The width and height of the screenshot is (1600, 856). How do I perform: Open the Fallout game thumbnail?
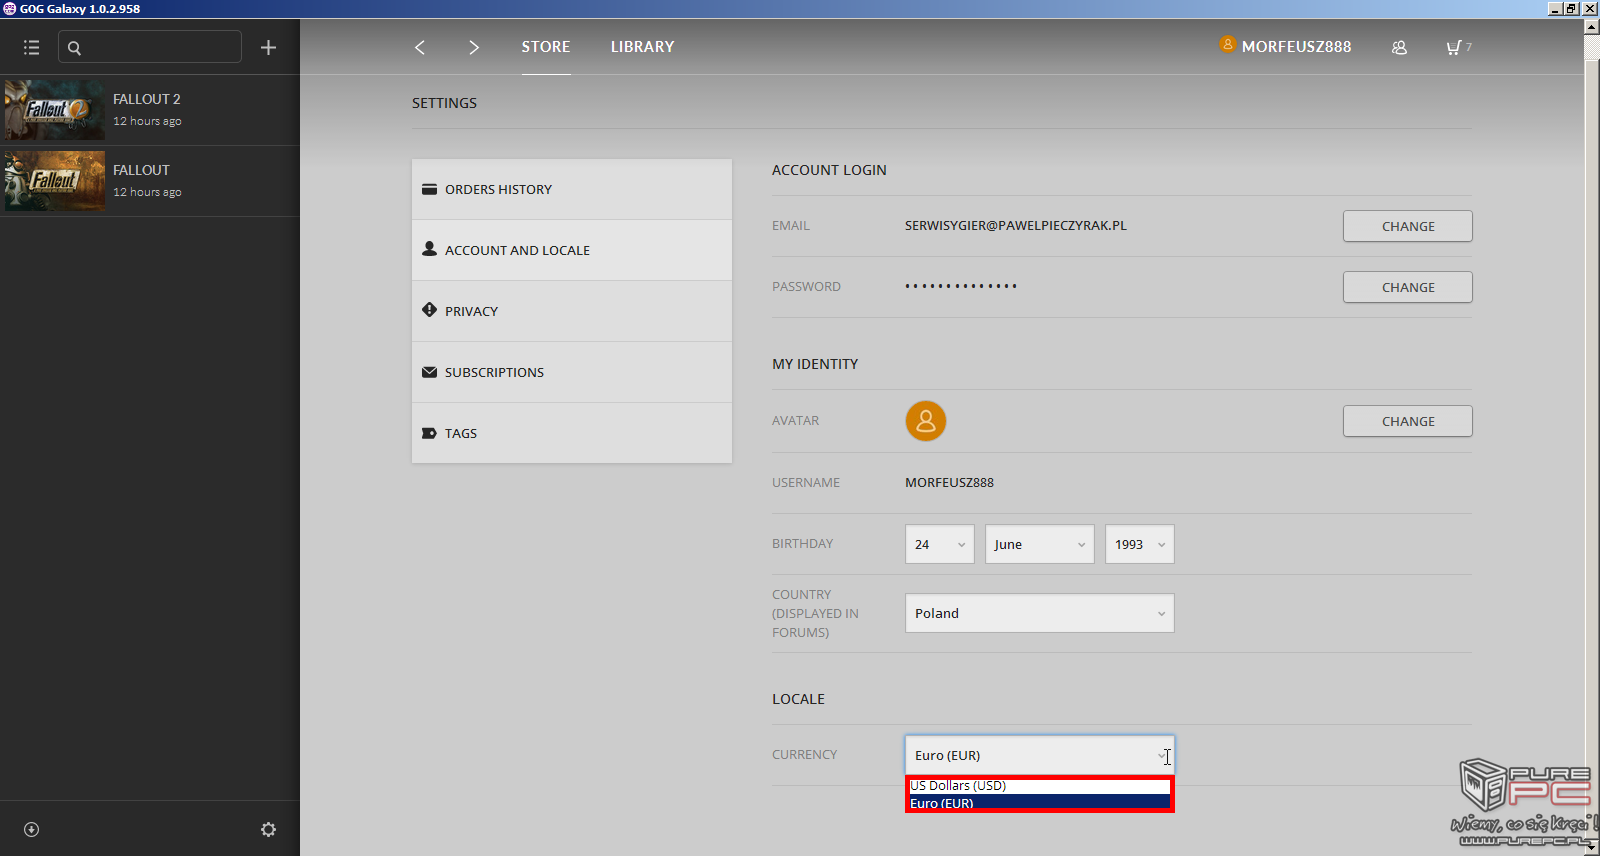coord(55,181)
